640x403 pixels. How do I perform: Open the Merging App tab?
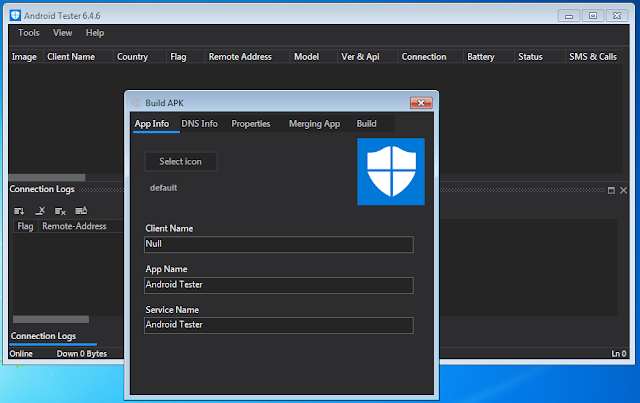click(x=314, y=124)
